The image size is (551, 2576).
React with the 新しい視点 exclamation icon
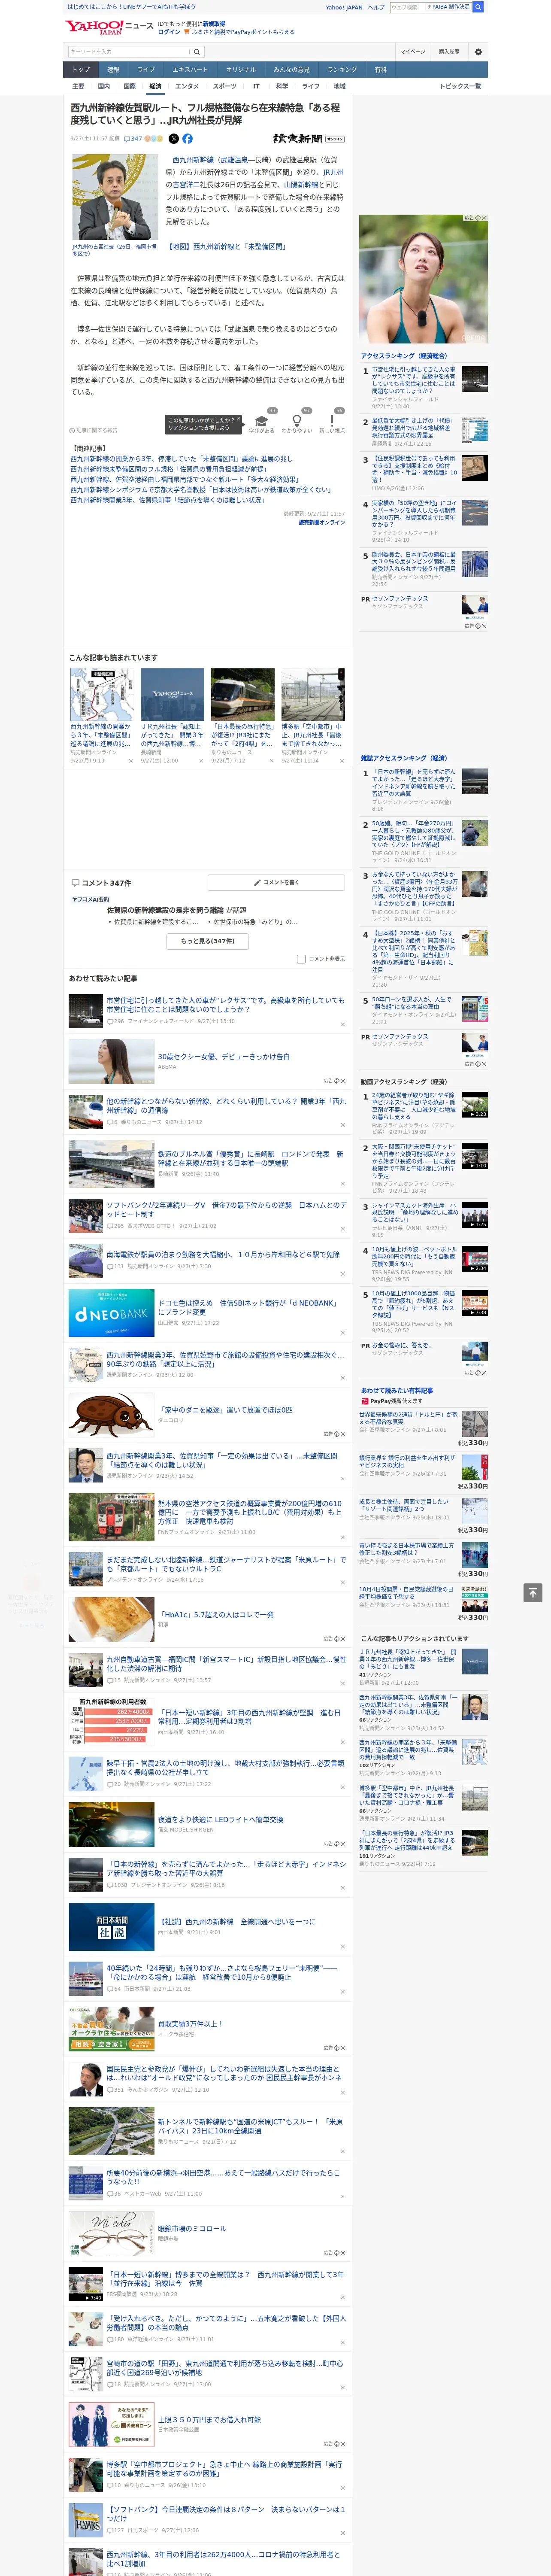click(332, 421)
